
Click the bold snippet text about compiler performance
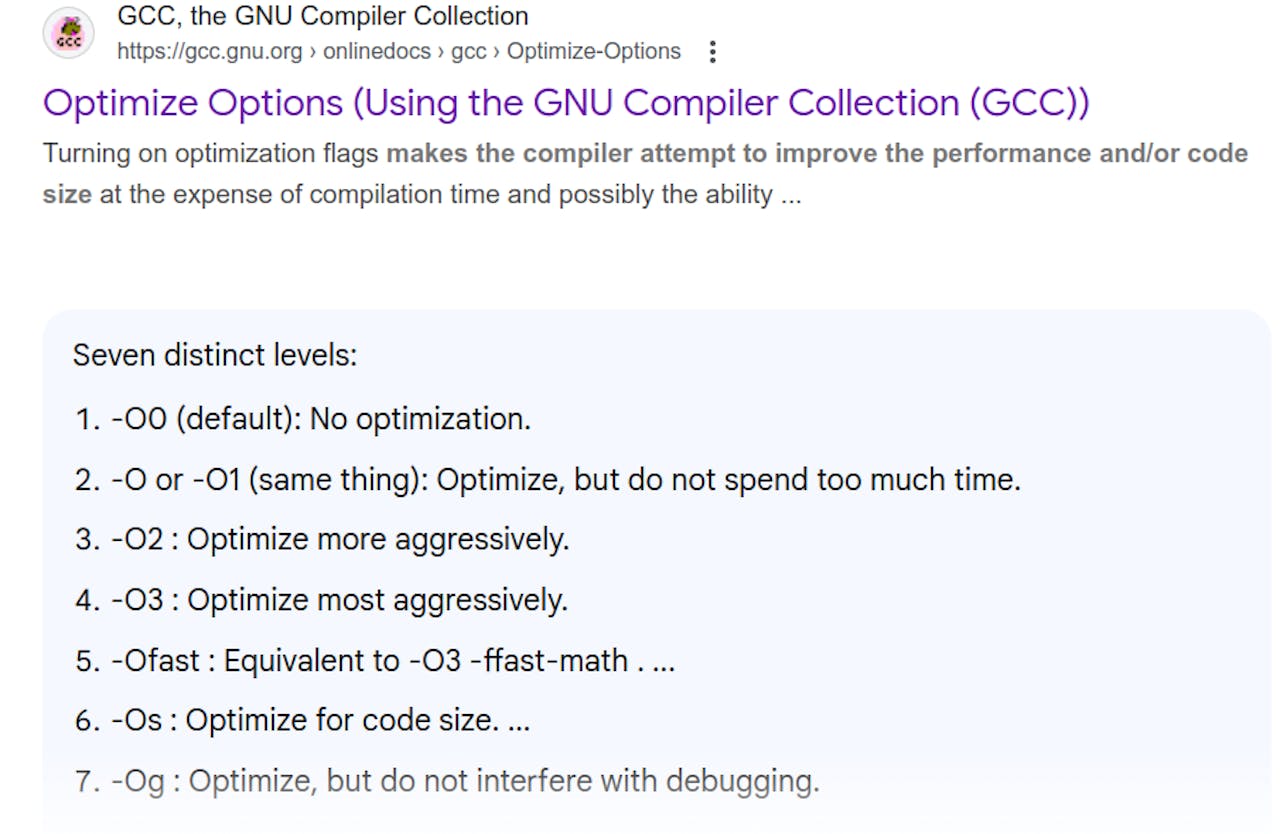pos(817,154)
